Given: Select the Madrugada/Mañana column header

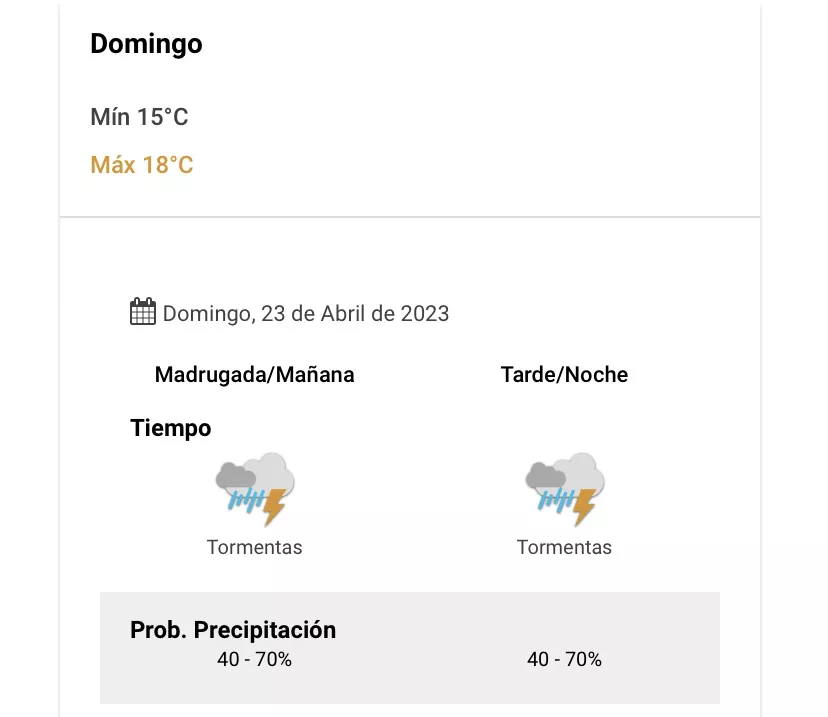Looking at the screenshot, I should (254, 375).
